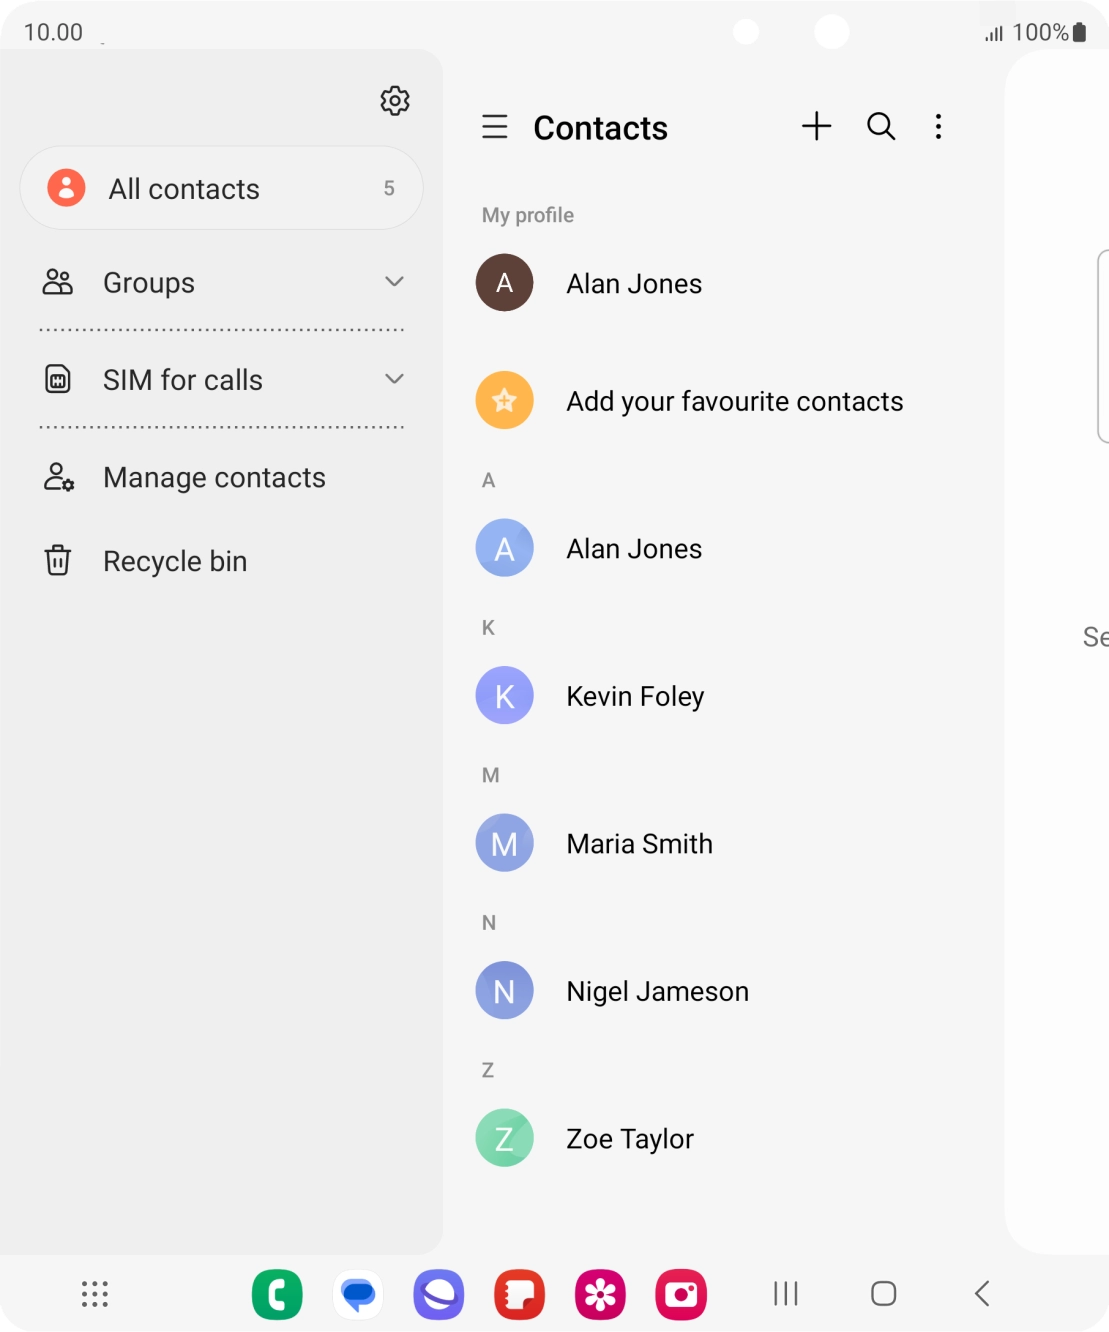Image resolution: width=1109 pixels, height=1332 pixels.
Task: Launch Samsung Internet browser
Action: tap(439, 1294)
